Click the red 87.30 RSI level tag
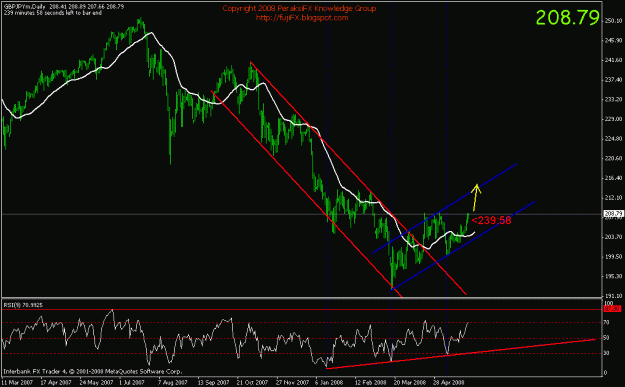This screenshot has height=387, width=625. tap(613, 309)
